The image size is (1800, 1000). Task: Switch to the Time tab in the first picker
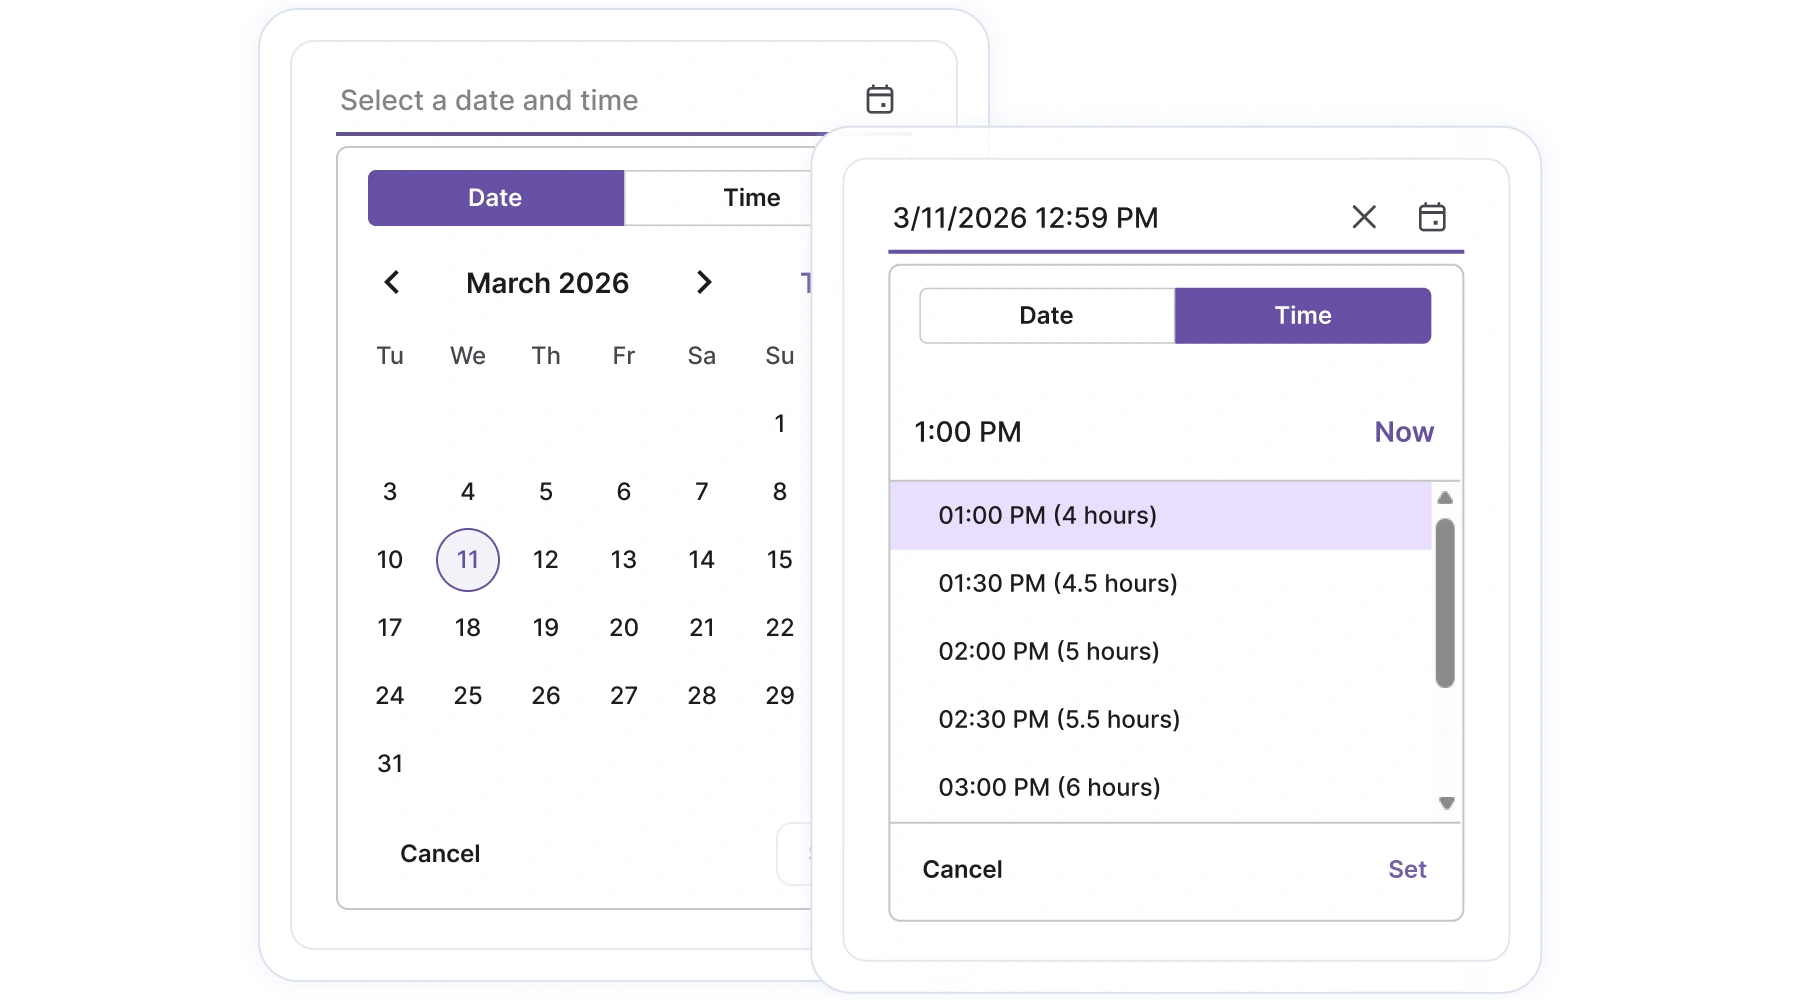751,198
